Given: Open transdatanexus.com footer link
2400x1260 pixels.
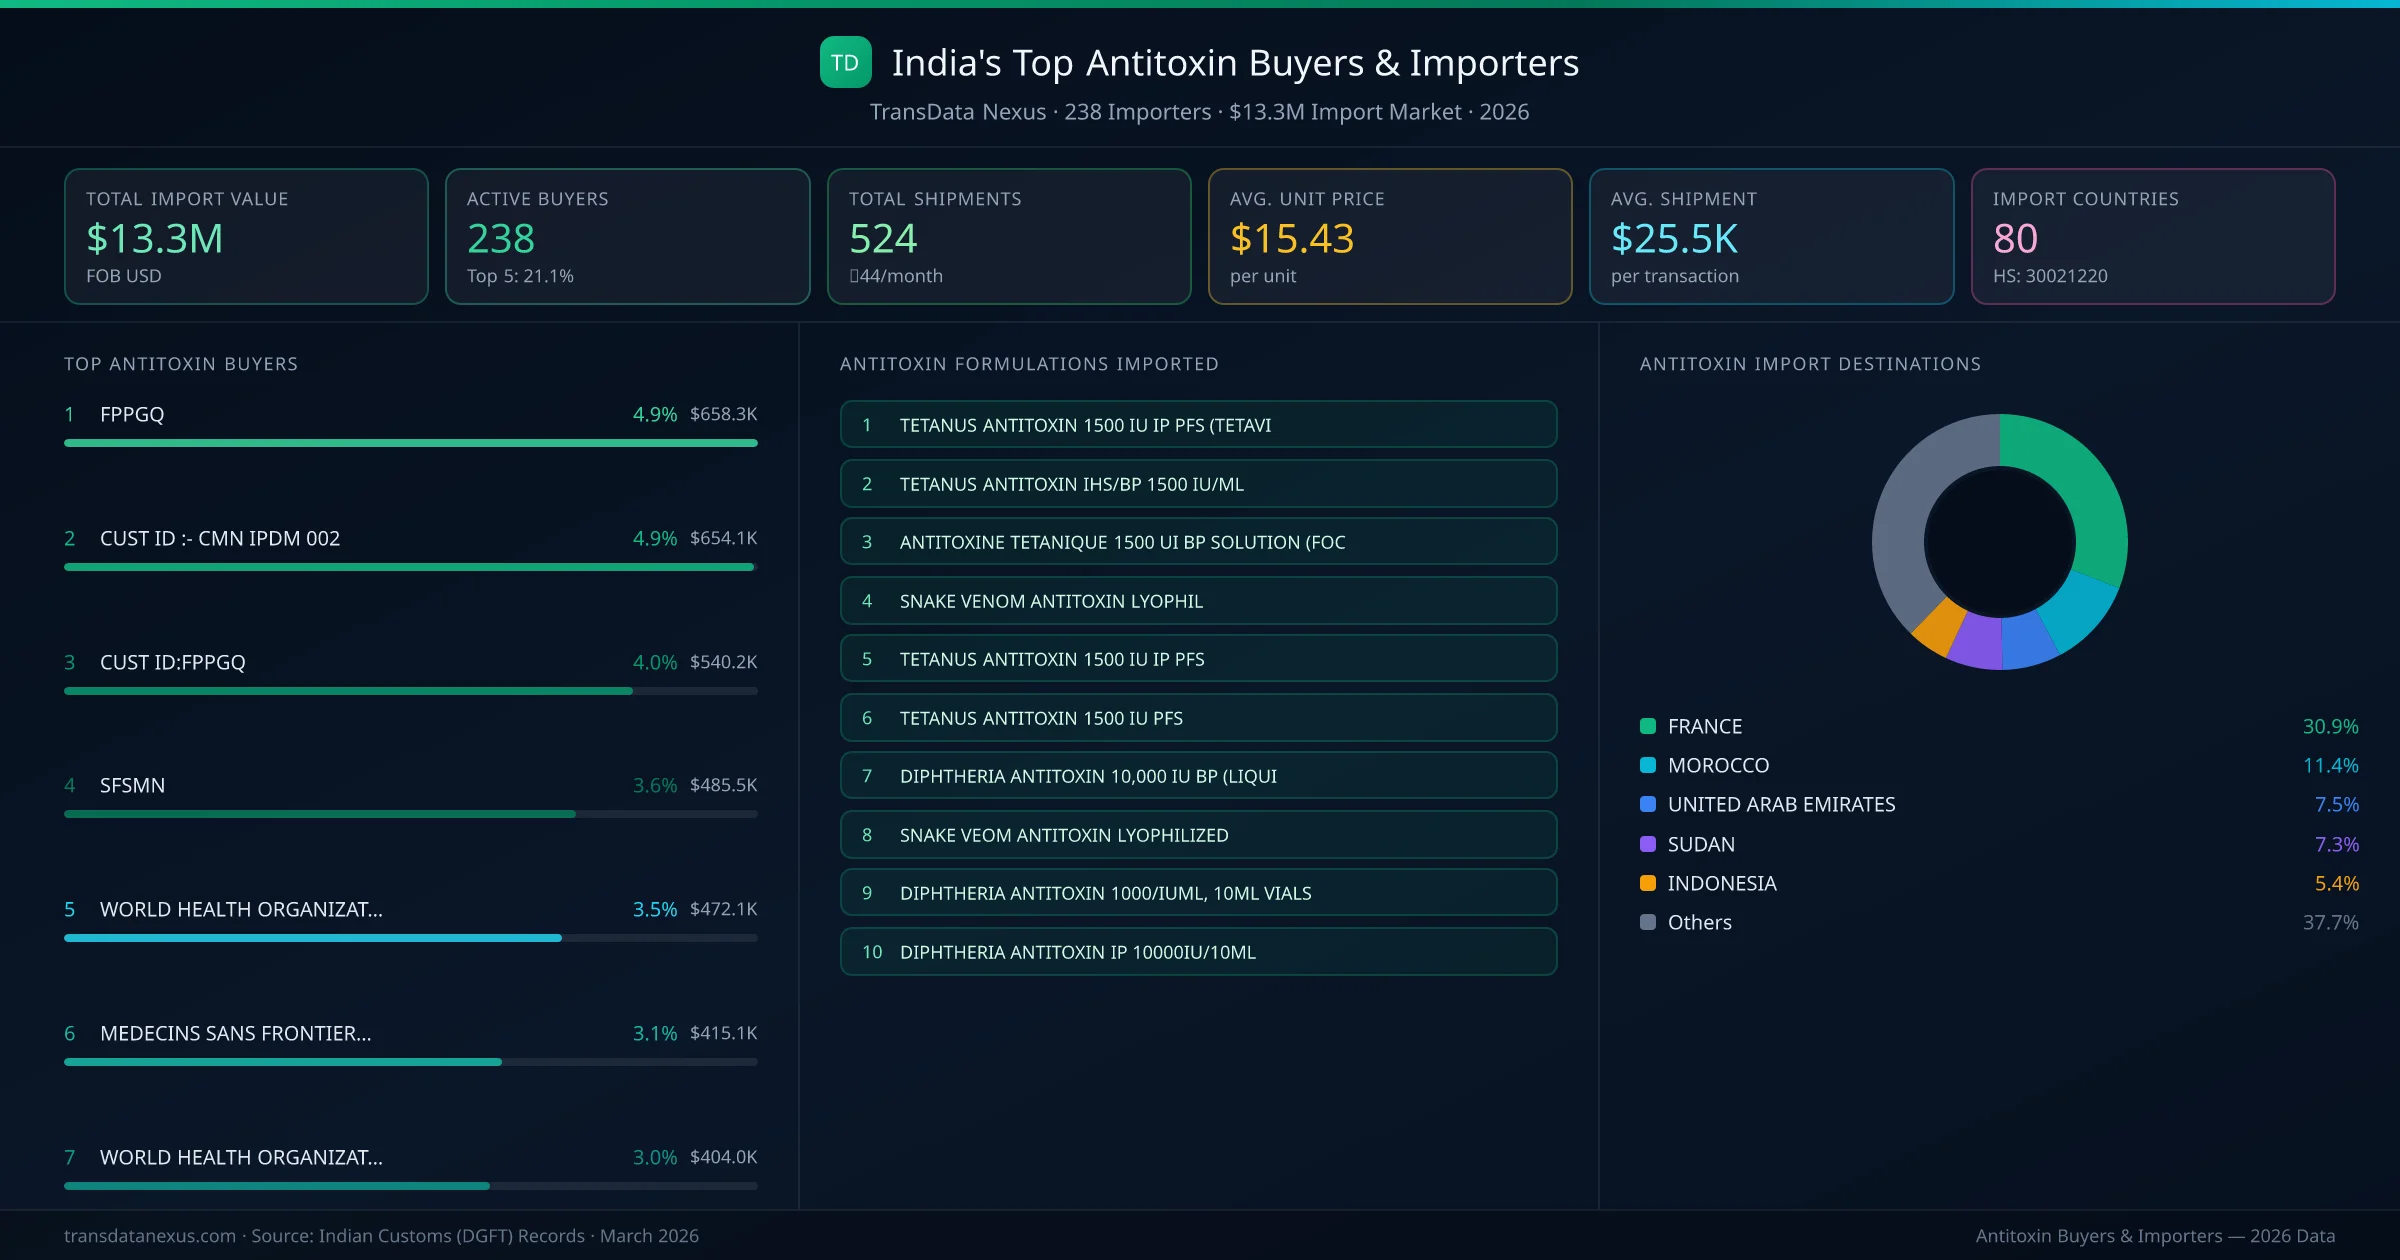Looking at the screenshot, I should pos(150,1236).
